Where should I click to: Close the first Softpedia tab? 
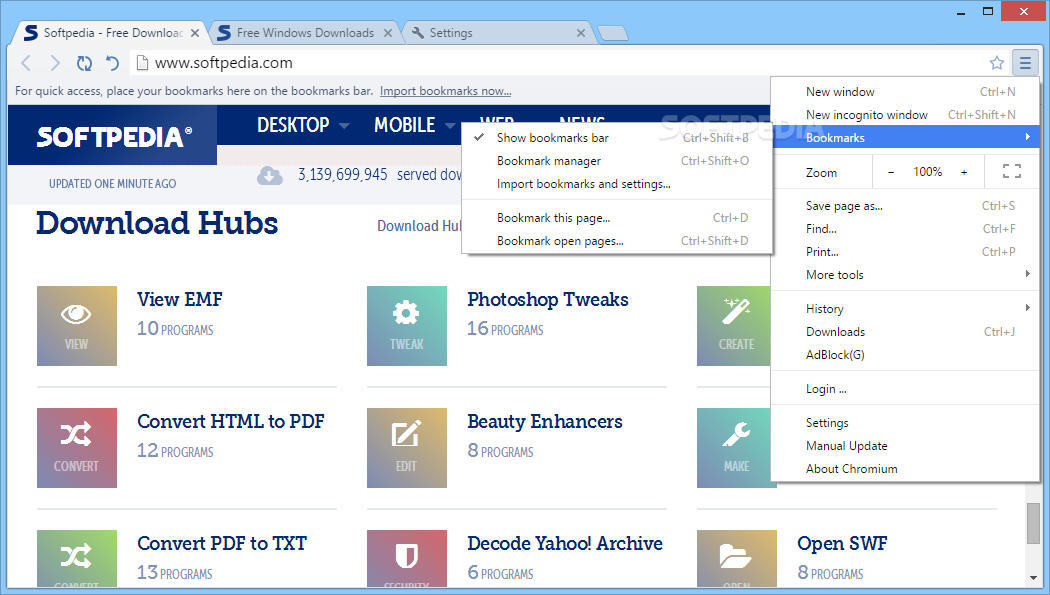click(195, 33)
